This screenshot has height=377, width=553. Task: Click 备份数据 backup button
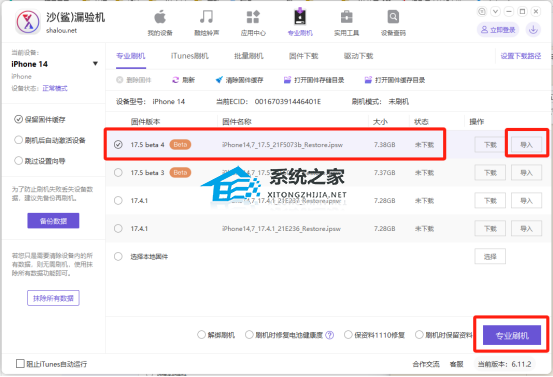click(x=53, y=221)
